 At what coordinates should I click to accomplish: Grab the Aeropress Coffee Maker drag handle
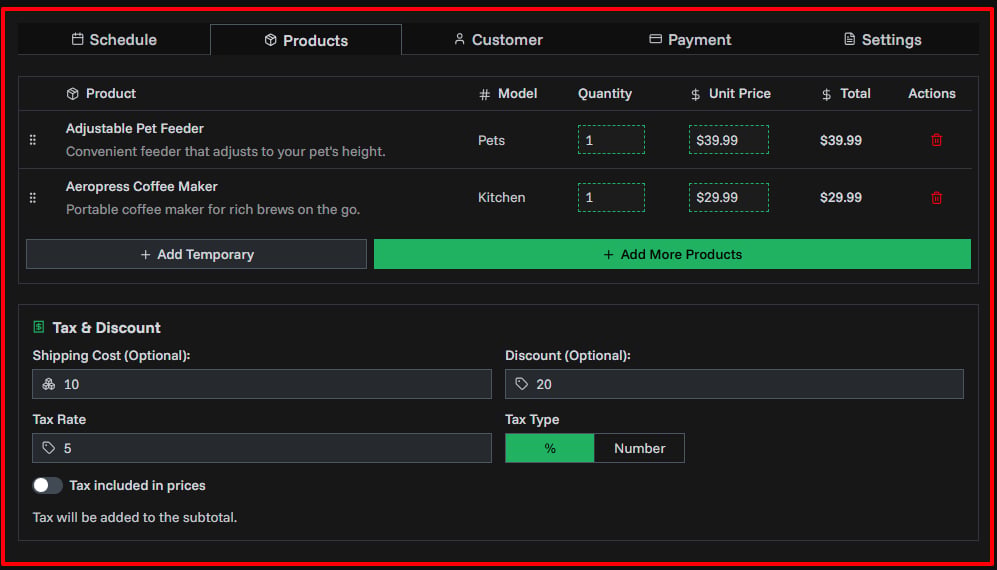[x=33, y=198]
